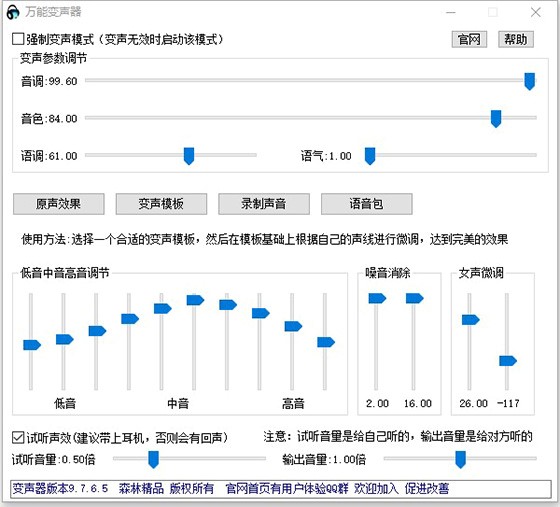Click the fifth equalizer band slider handle
Screen dimensions: 560x507
tap(162, 308)
